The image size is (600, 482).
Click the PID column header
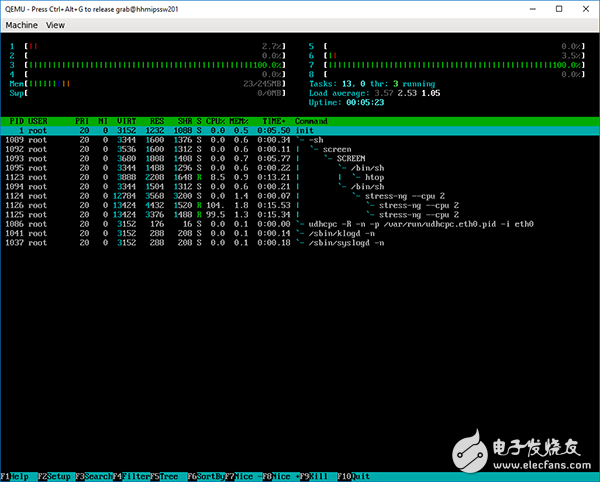pyautogui.click(x=17, y=121)
